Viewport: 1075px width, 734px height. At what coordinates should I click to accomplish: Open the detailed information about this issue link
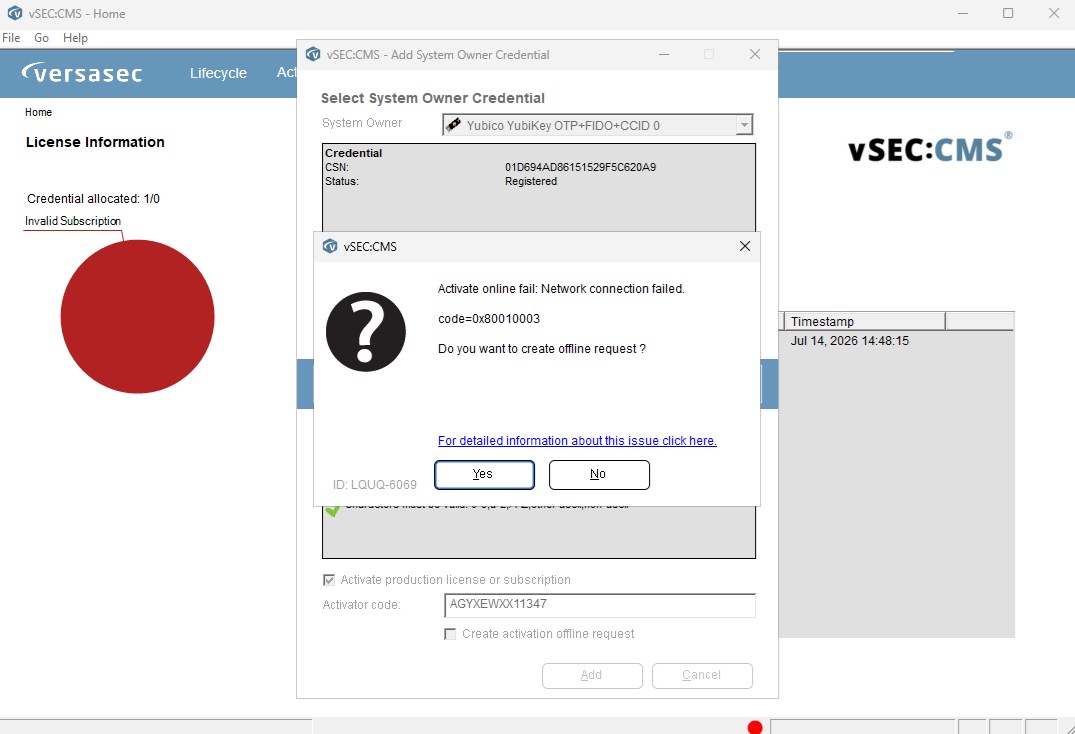coord(577,441)
